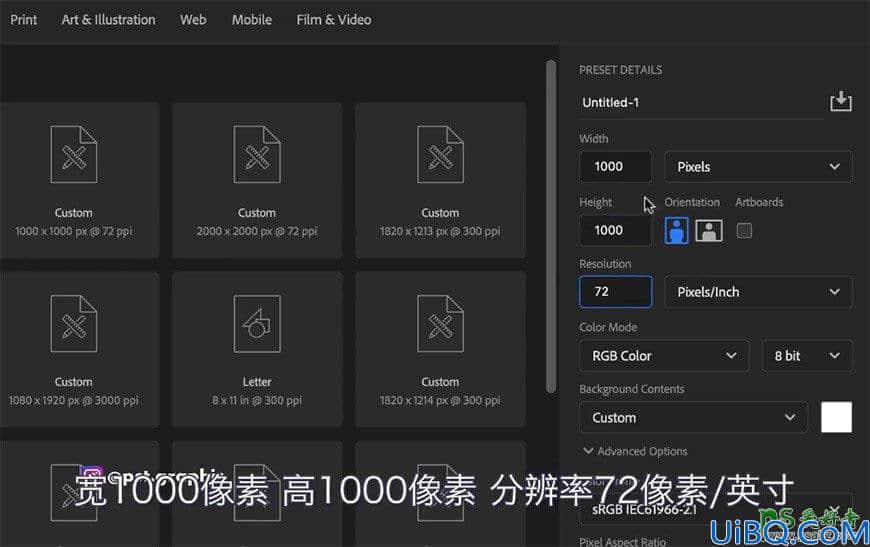Switch to the Art & Illustration tab
Viewport: 870px width, 547px height.
click(x=108, y=19)
